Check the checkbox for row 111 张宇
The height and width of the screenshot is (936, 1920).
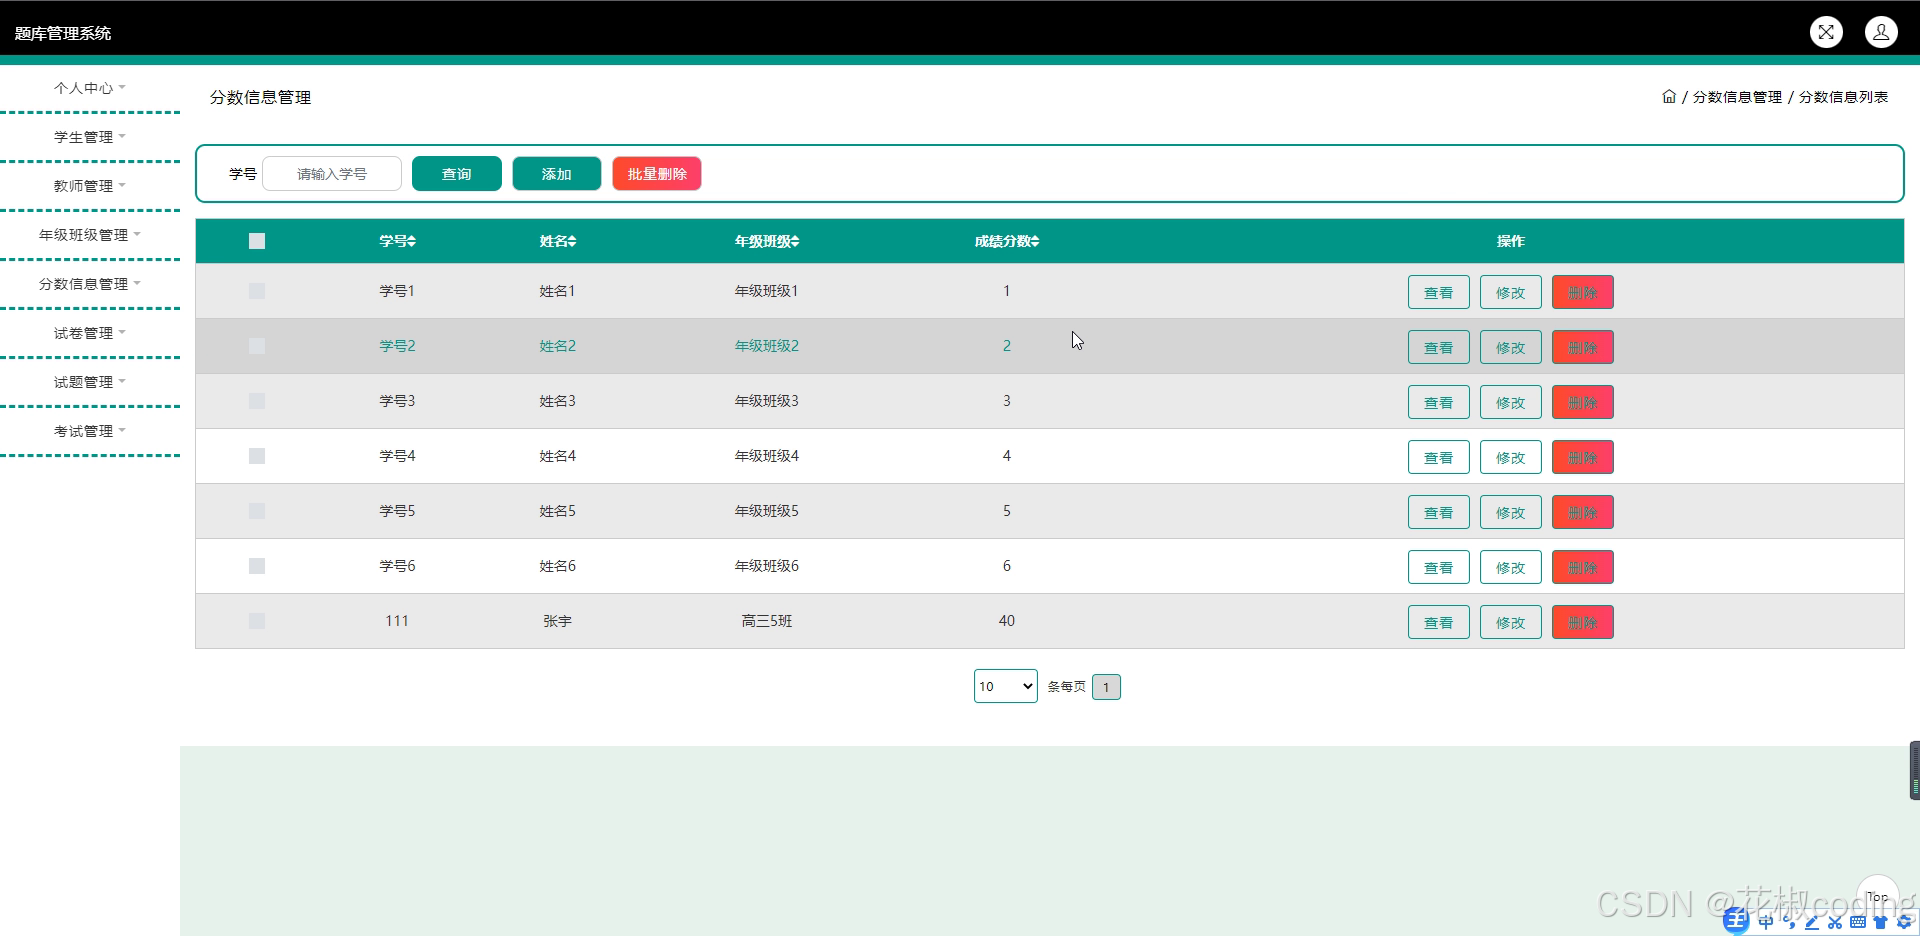click(257, 621)
